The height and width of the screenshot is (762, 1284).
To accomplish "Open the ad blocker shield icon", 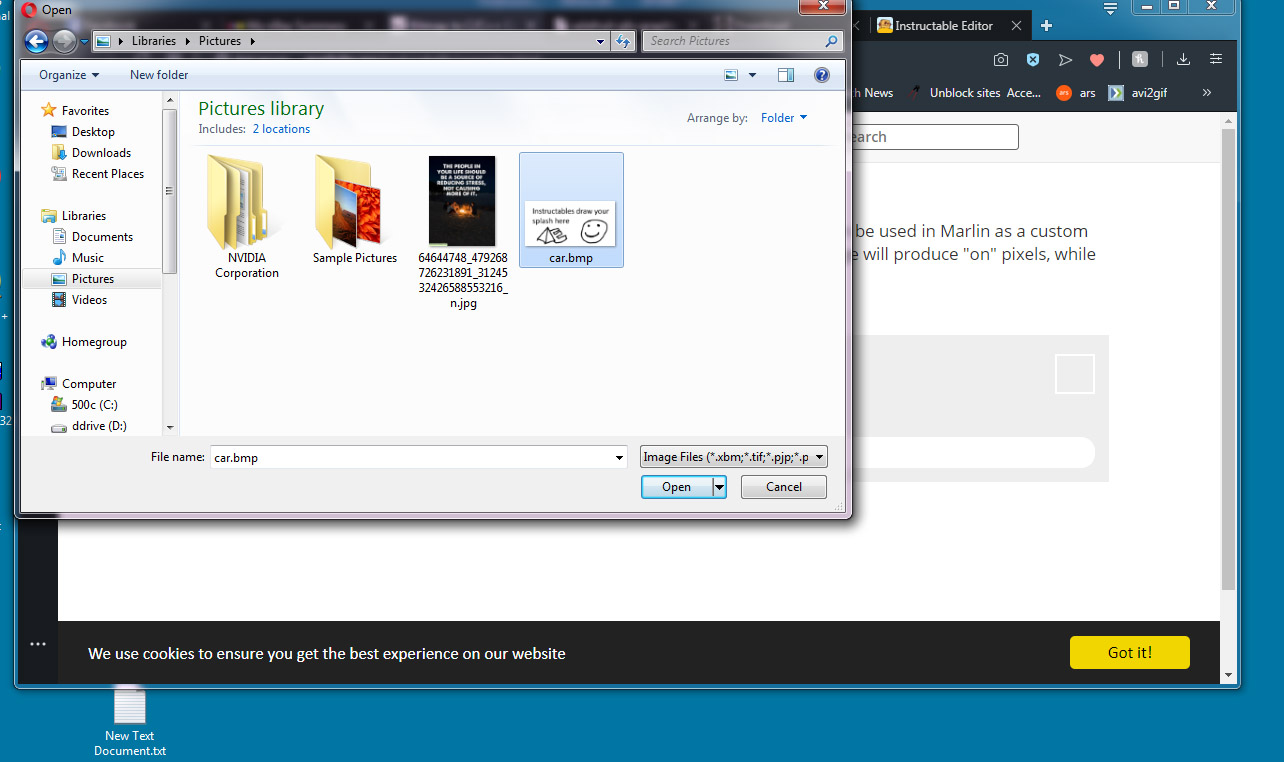I will [1033, 60].
